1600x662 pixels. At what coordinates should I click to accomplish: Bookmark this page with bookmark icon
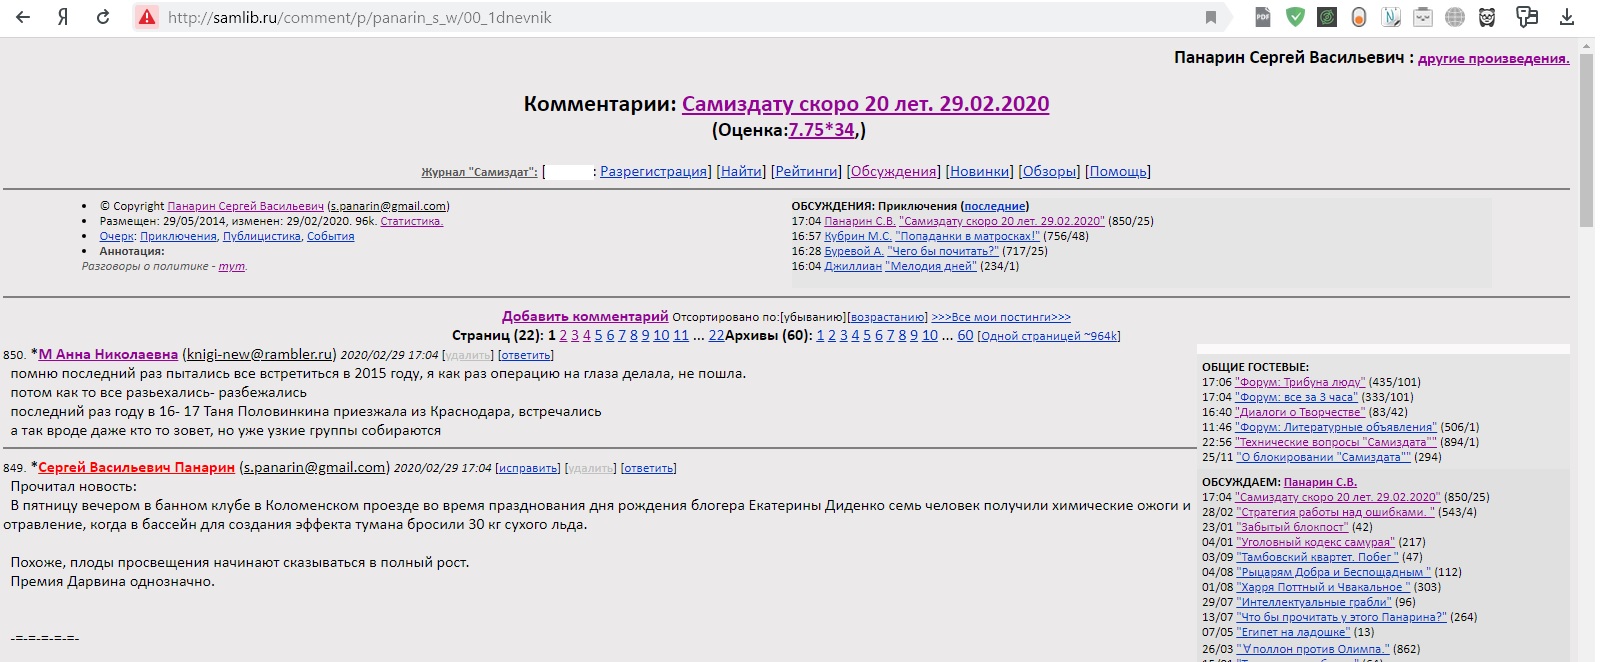coord(1211,17)
